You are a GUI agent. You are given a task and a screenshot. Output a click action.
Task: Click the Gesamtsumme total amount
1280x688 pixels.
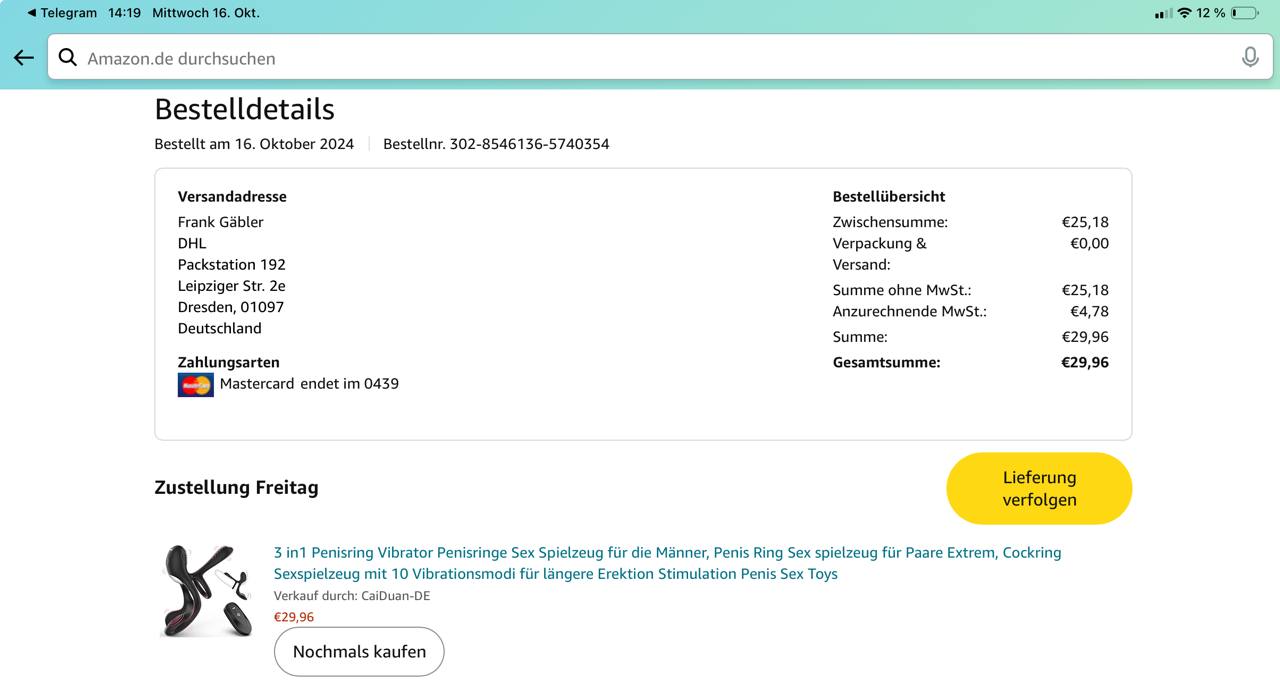click(x=1084, y=363)
